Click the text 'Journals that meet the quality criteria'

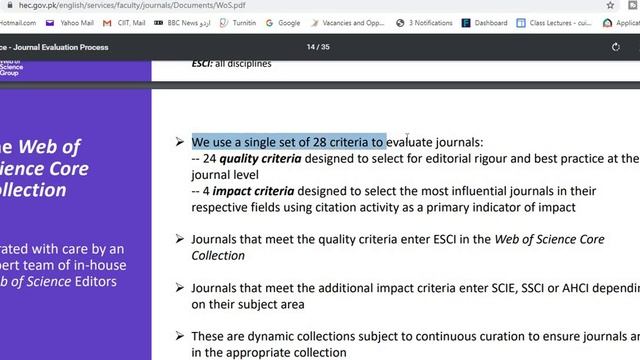coord(294,239)
